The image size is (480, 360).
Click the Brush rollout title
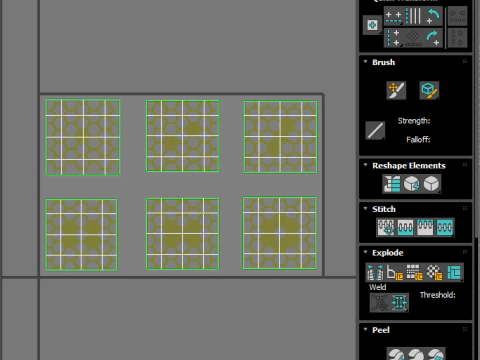(x=383, y=62)
